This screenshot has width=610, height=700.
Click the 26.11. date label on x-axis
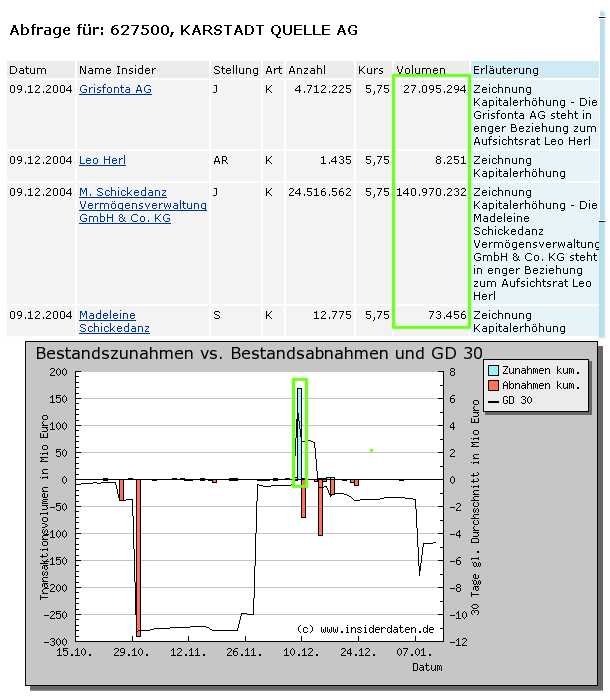pos(244,652)
